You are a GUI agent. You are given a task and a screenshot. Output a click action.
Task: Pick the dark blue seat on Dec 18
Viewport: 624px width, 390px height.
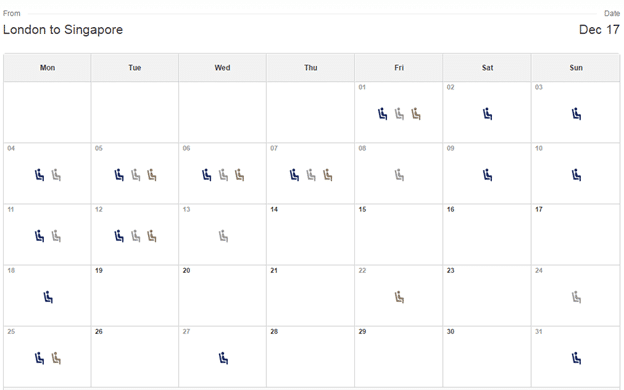pos(48,297)
